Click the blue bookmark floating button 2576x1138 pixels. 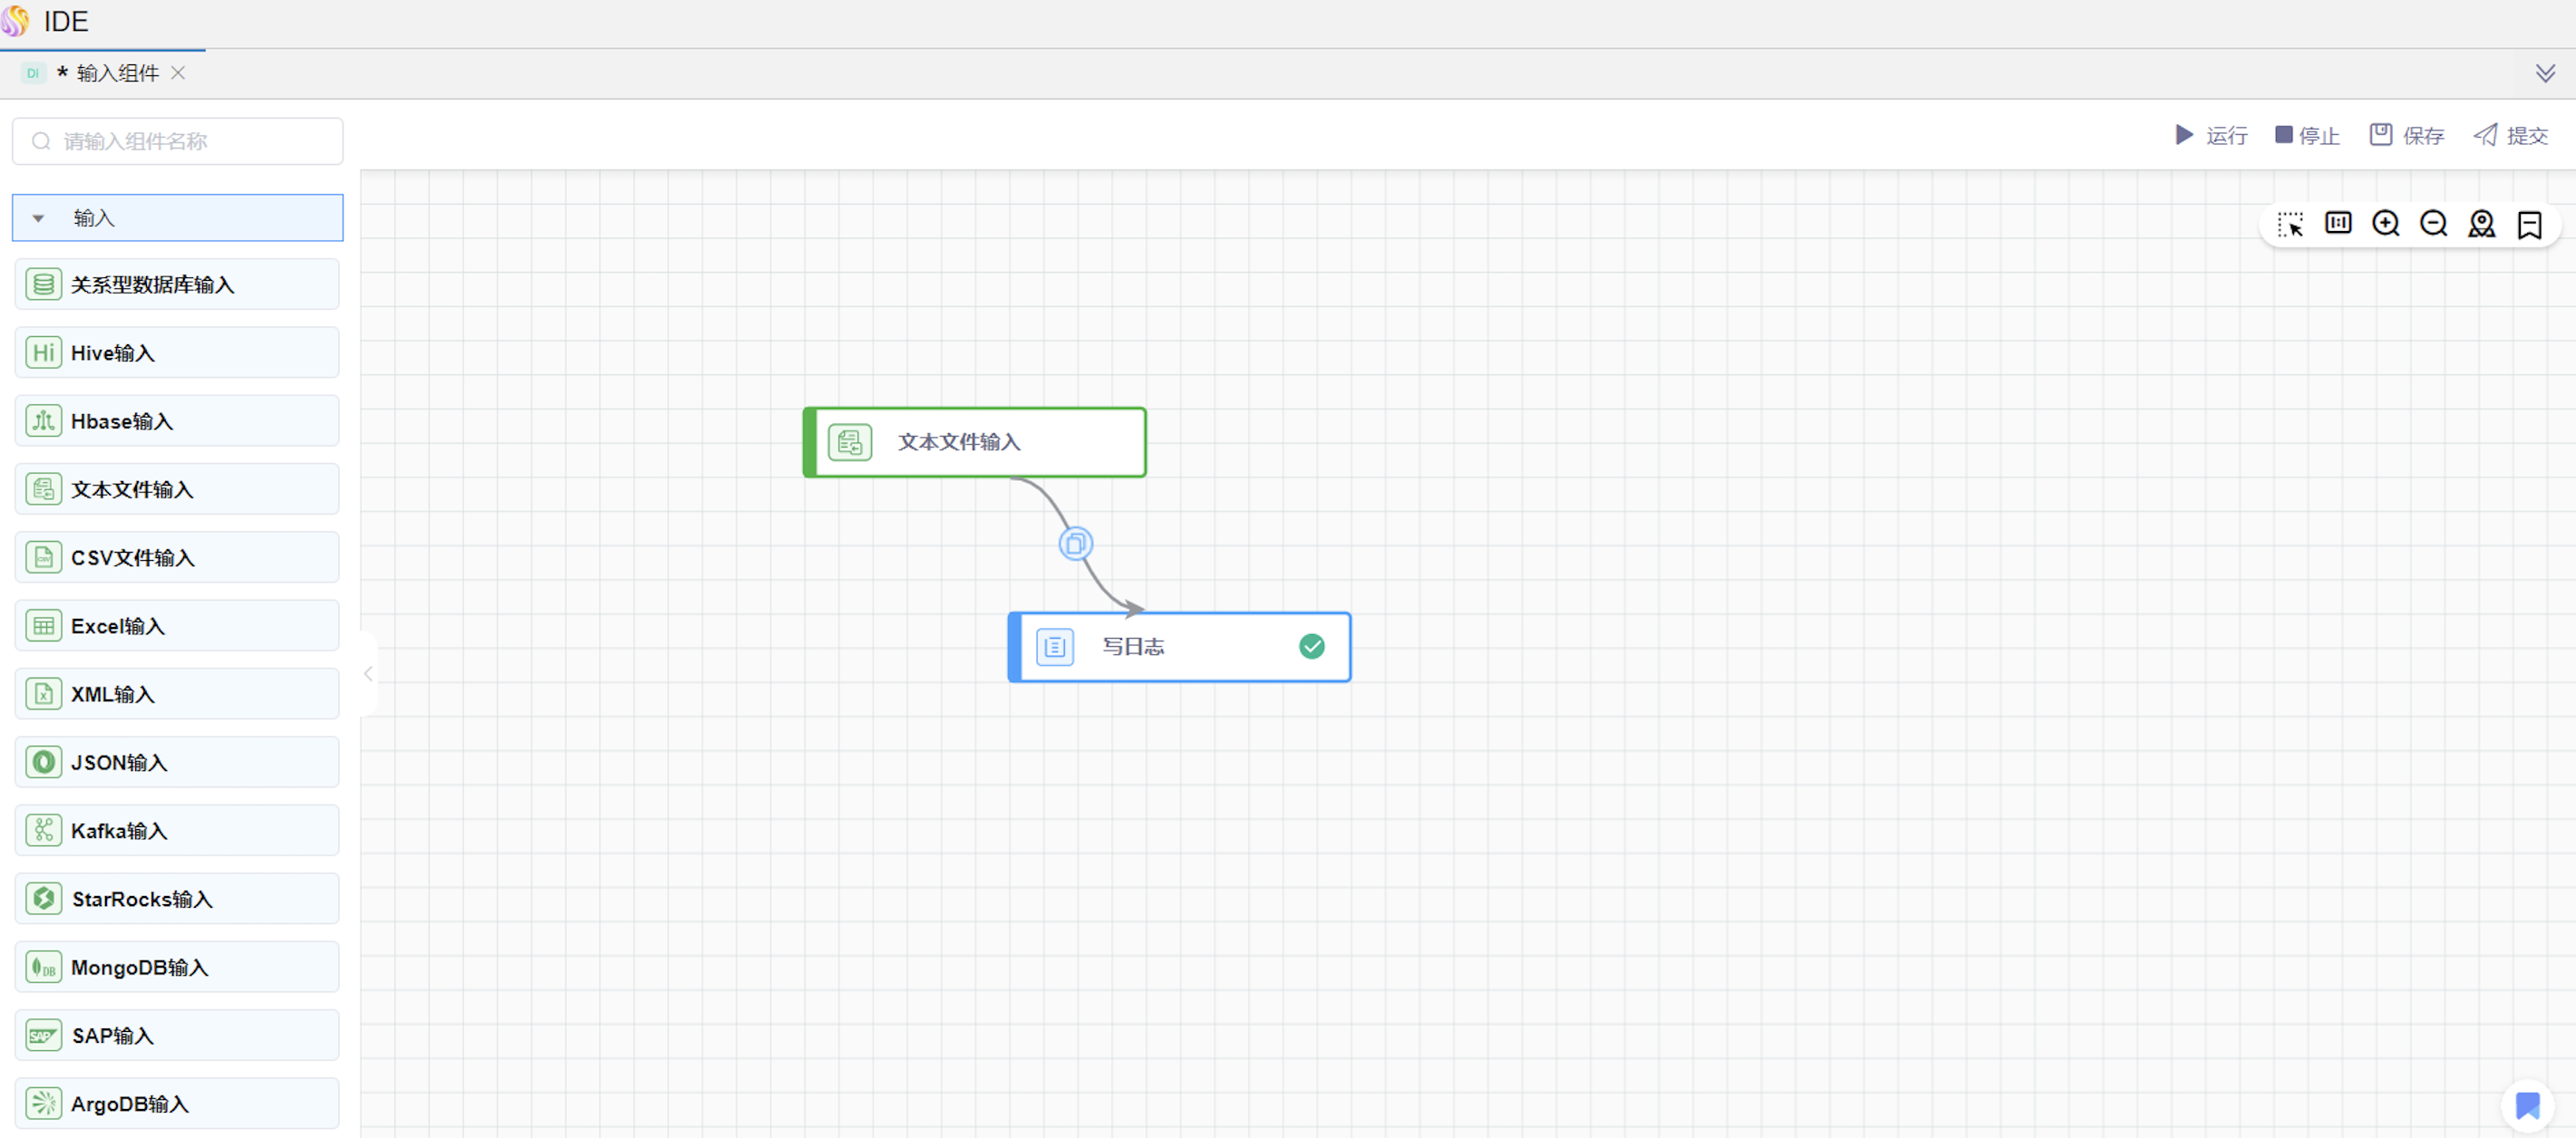click(2527, 1105)
